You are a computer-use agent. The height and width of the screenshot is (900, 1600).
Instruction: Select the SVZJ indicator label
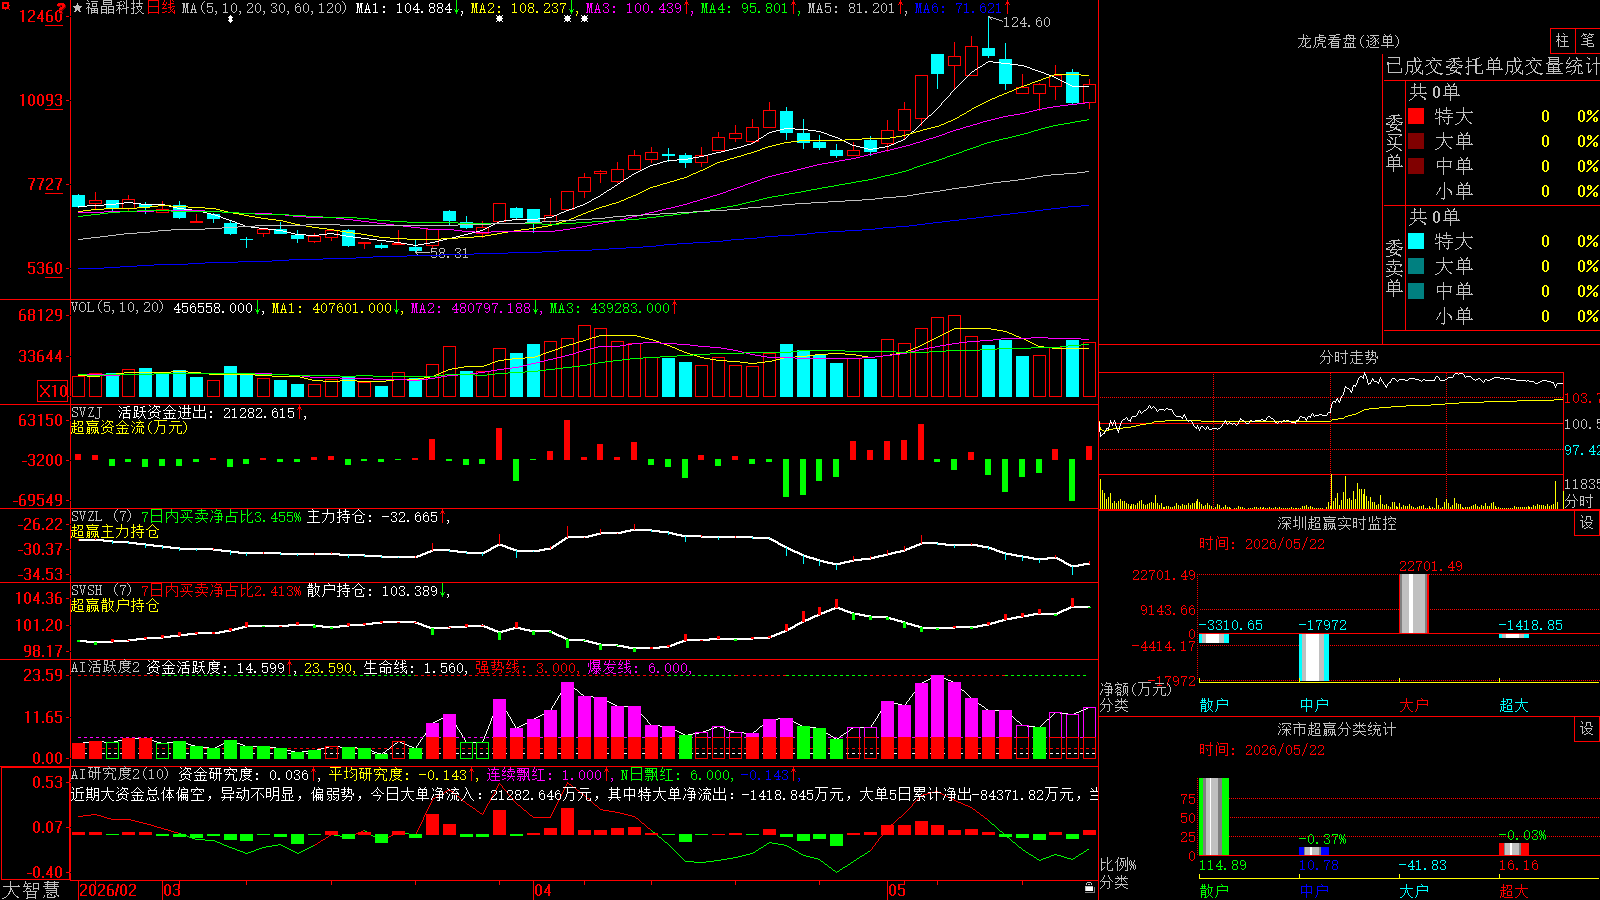pos(87,412)
